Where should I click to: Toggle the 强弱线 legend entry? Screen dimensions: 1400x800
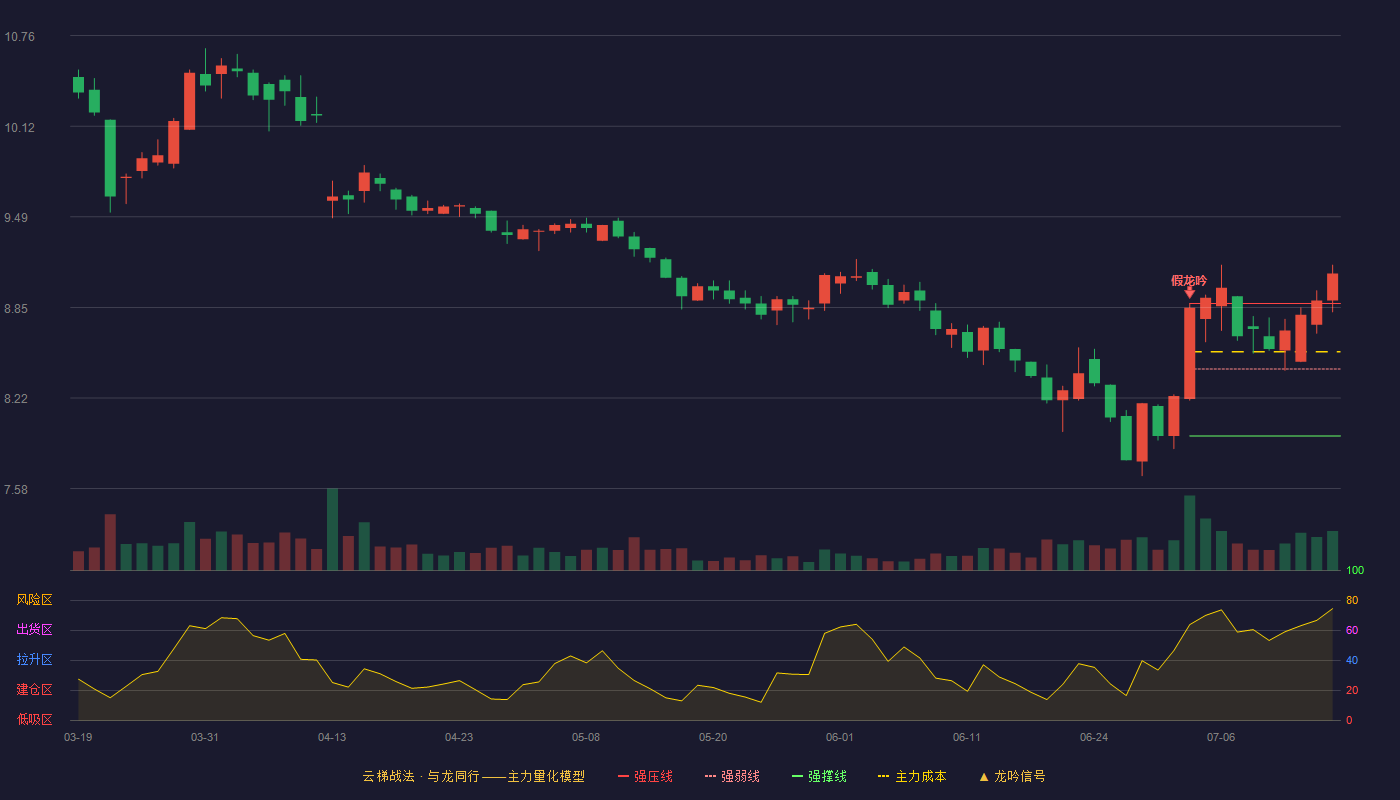(x=732, y=776)
